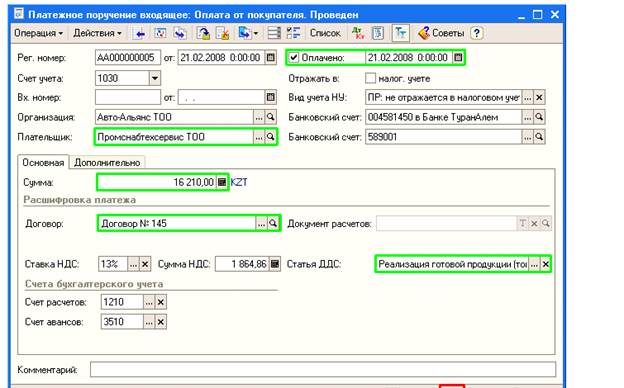Open selection for Счет расчетов 1210
The width and height of the screenshot is (624, 388).
pos(149,302)
